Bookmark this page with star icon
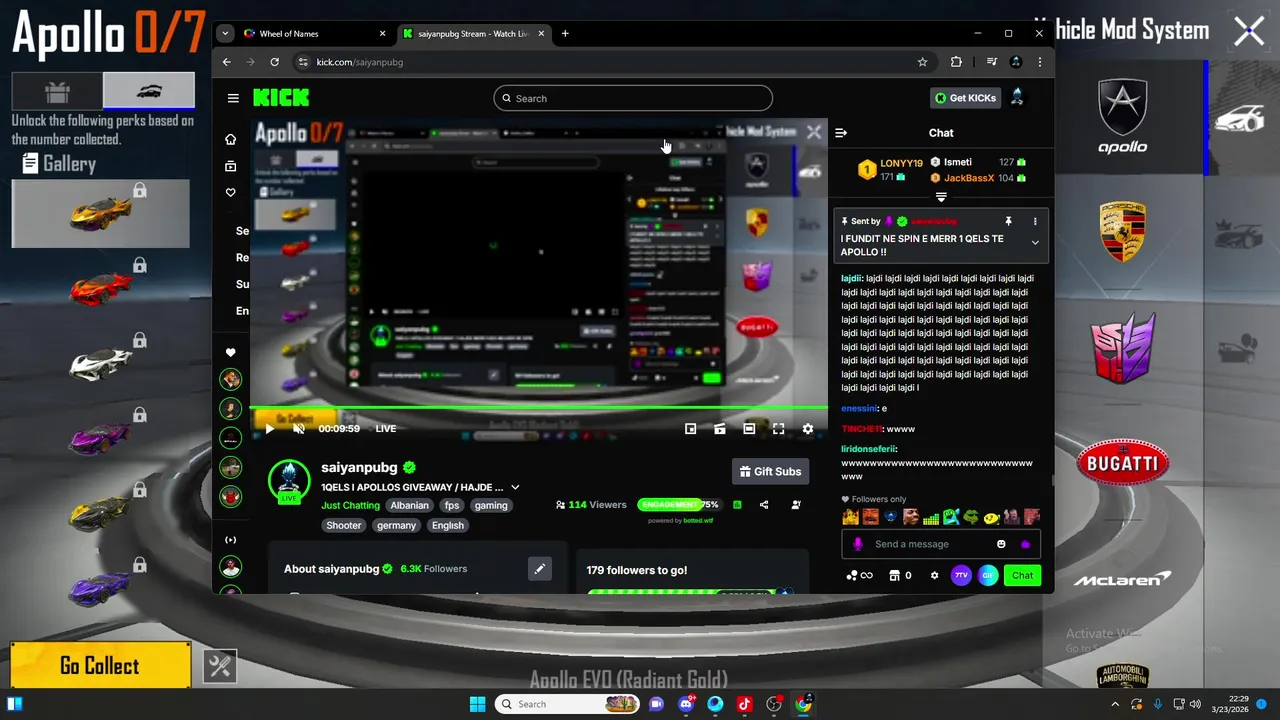1280x720 pixels. pos(922,62)
